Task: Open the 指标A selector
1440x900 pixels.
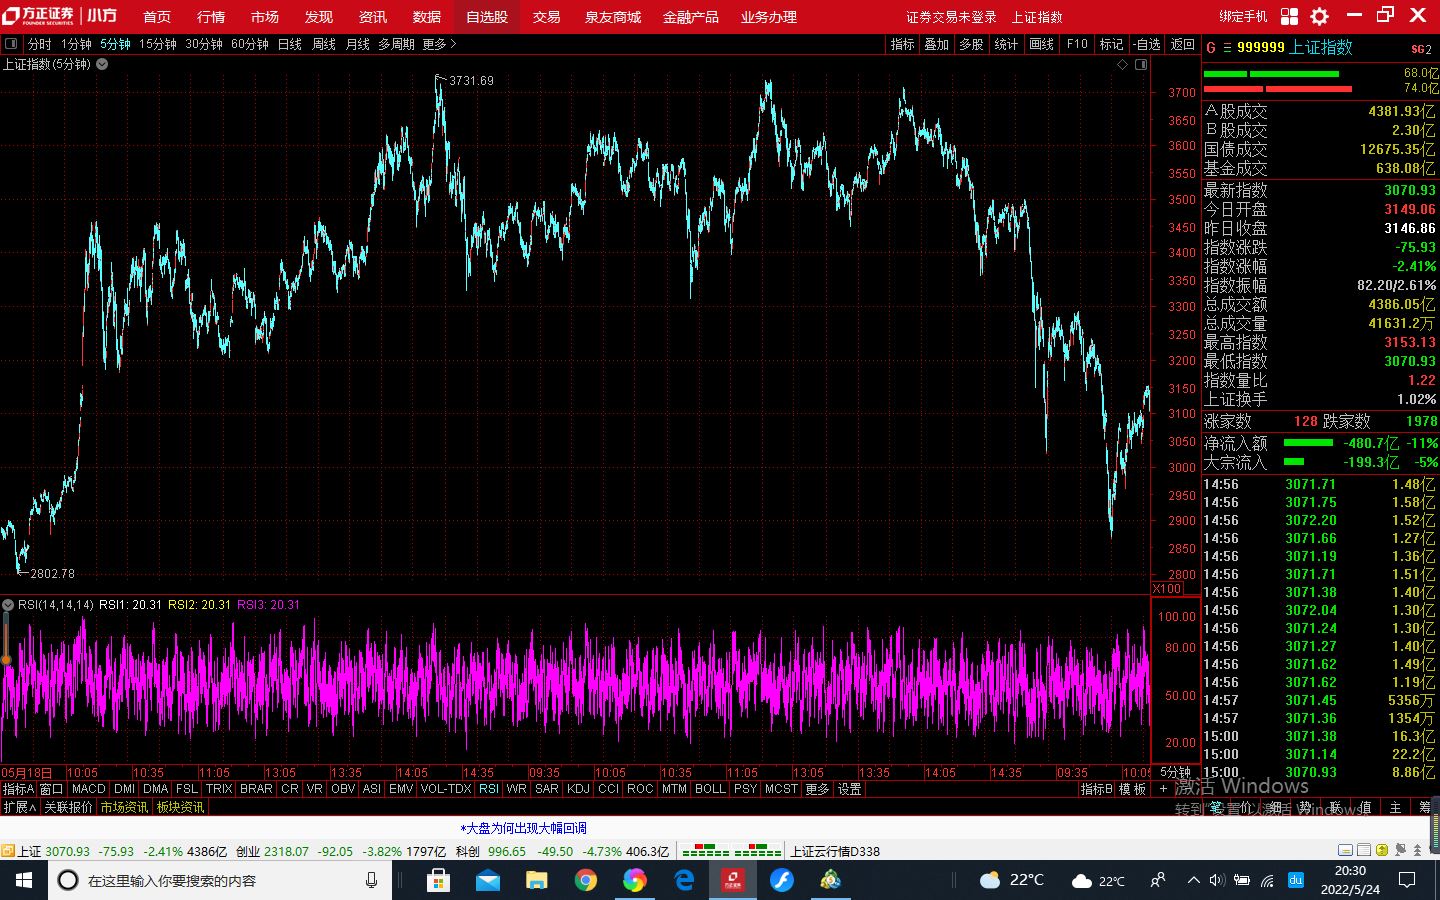Action: [x=19, y=789]
